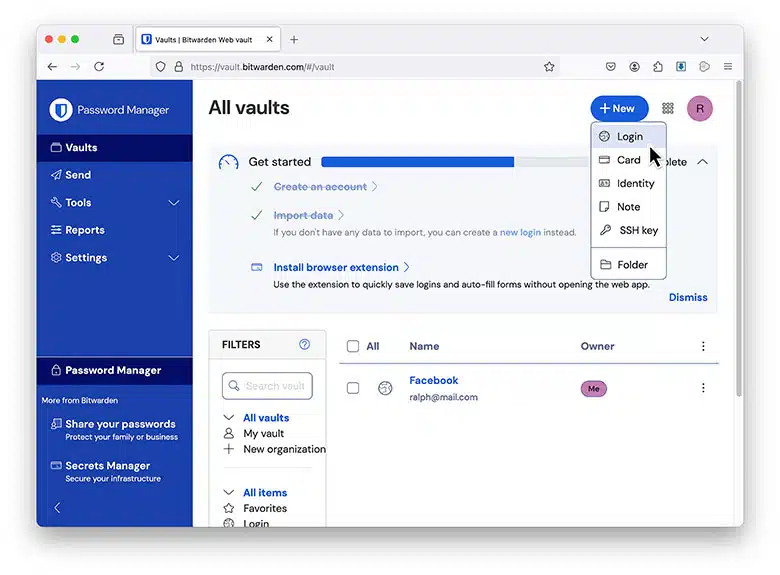
Task: Open the Create an account link
Action: pyautogui.click(x=320, y=187)
